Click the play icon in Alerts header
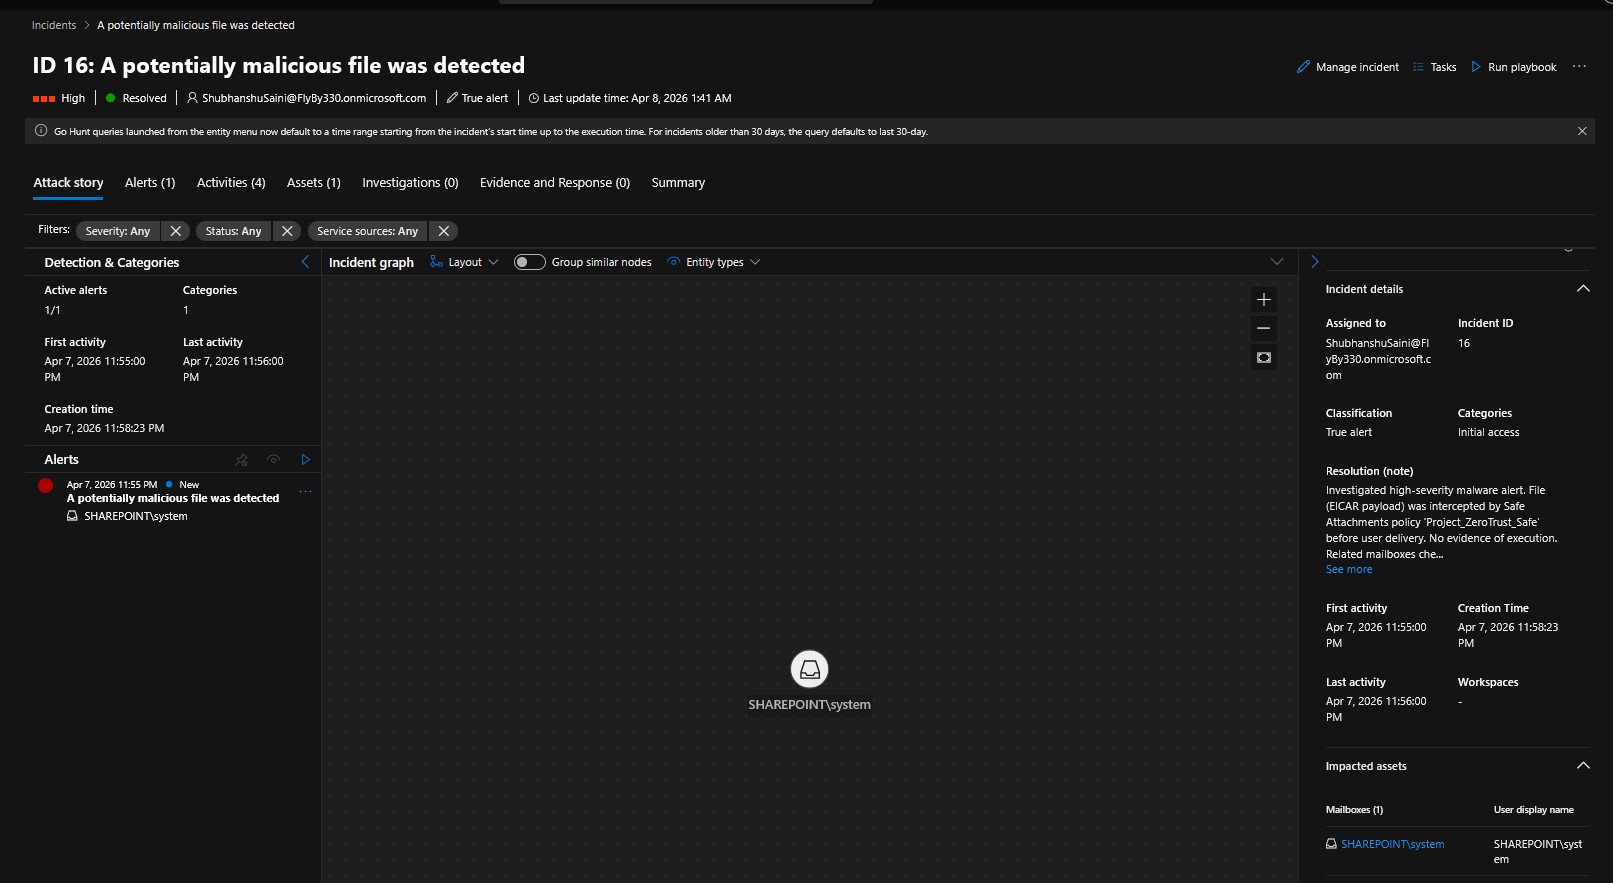Image resolution: width=1613 pixels, height=883 pixels. [x=306, y=460]
